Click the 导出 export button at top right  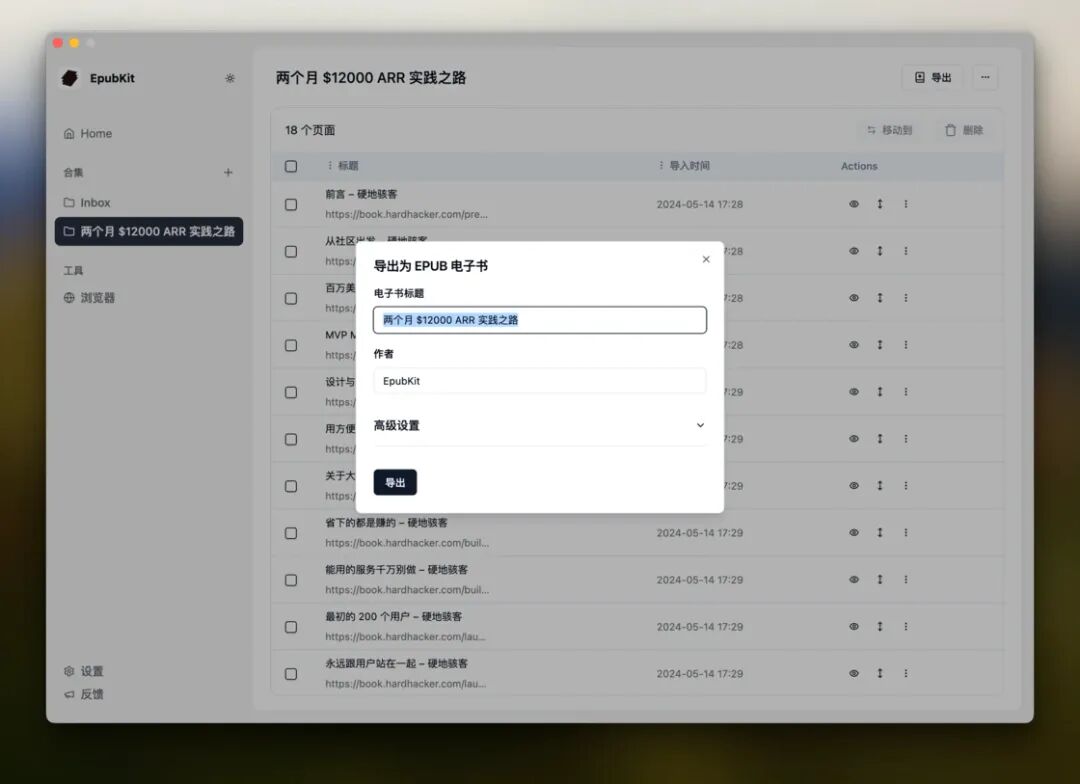(933, 77)
